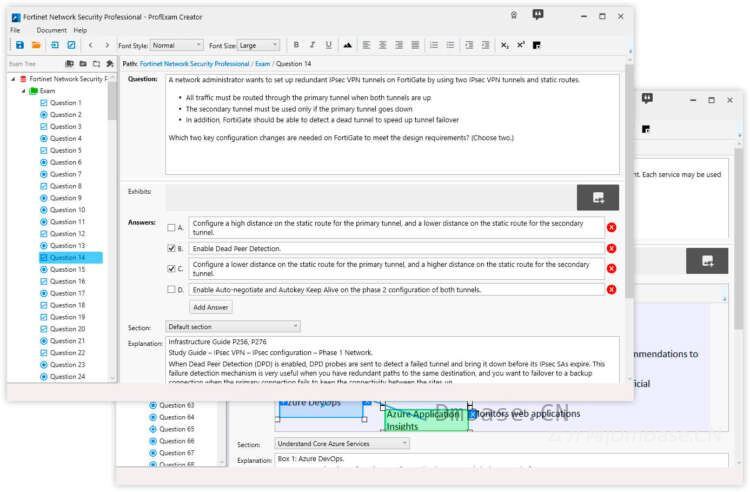Click the add exhibit button in background window

[x=707, y=261]
